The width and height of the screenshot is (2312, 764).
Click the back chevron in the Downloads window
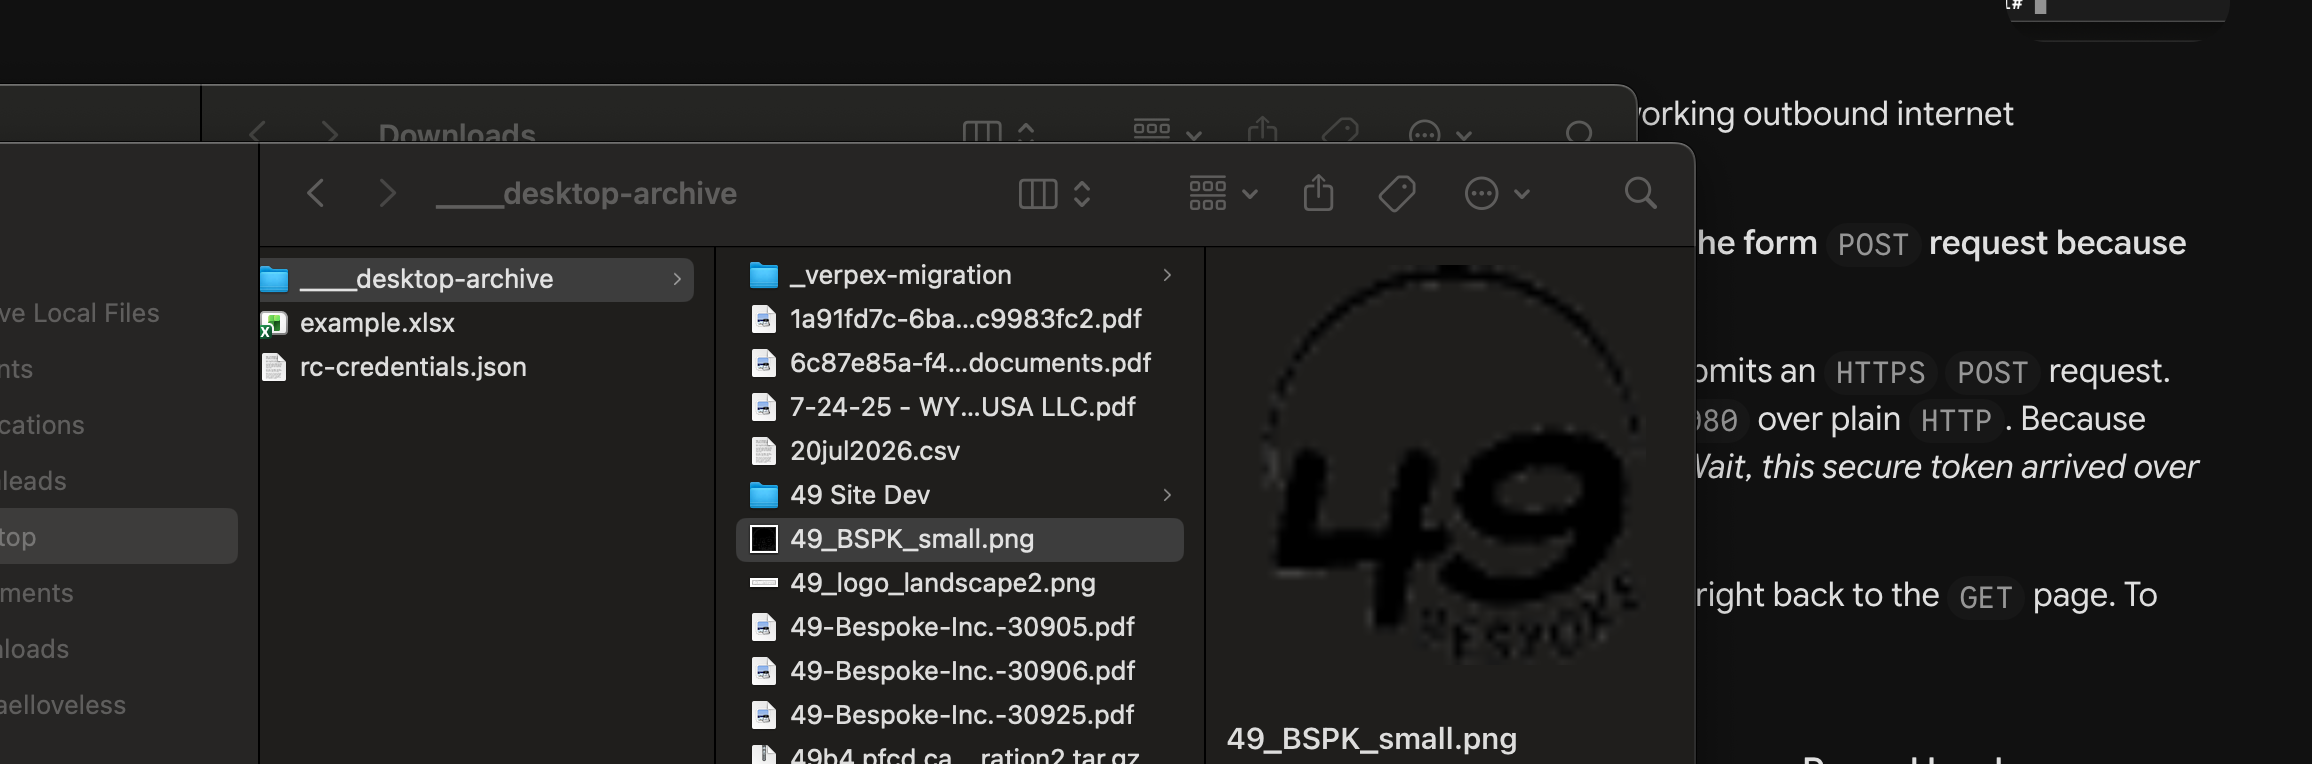258,132
